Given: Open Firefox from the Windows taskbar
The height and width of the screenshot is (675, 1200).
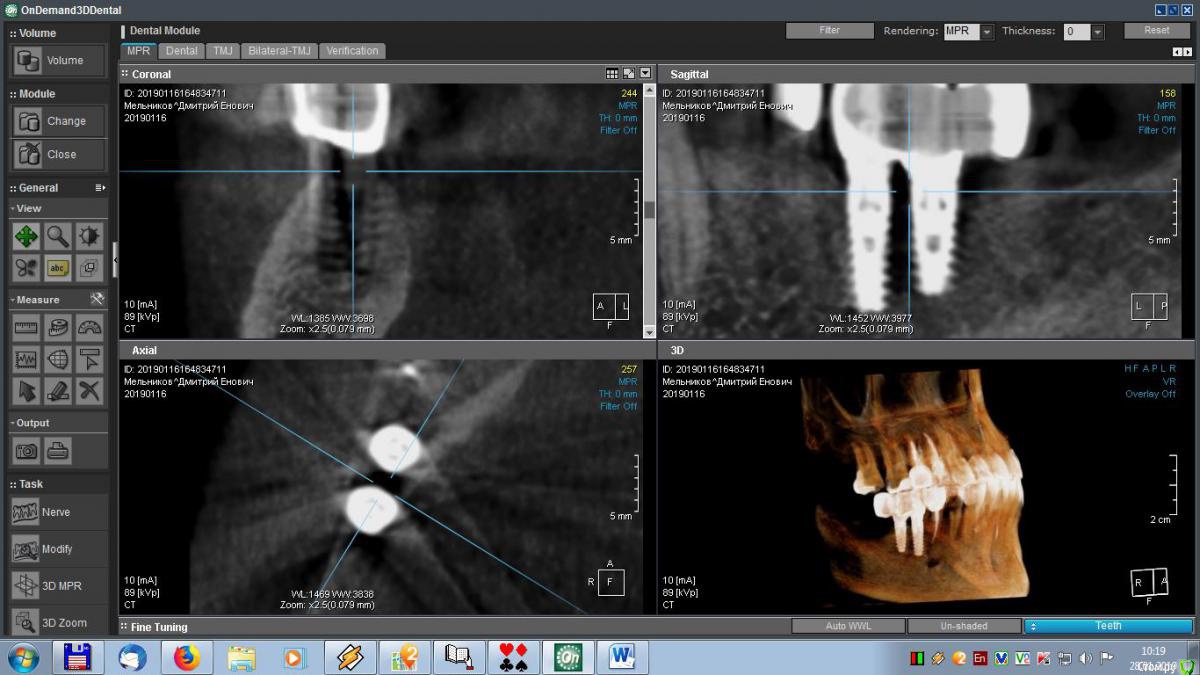Looking at the screenshot, I should (x=187, y=657).
